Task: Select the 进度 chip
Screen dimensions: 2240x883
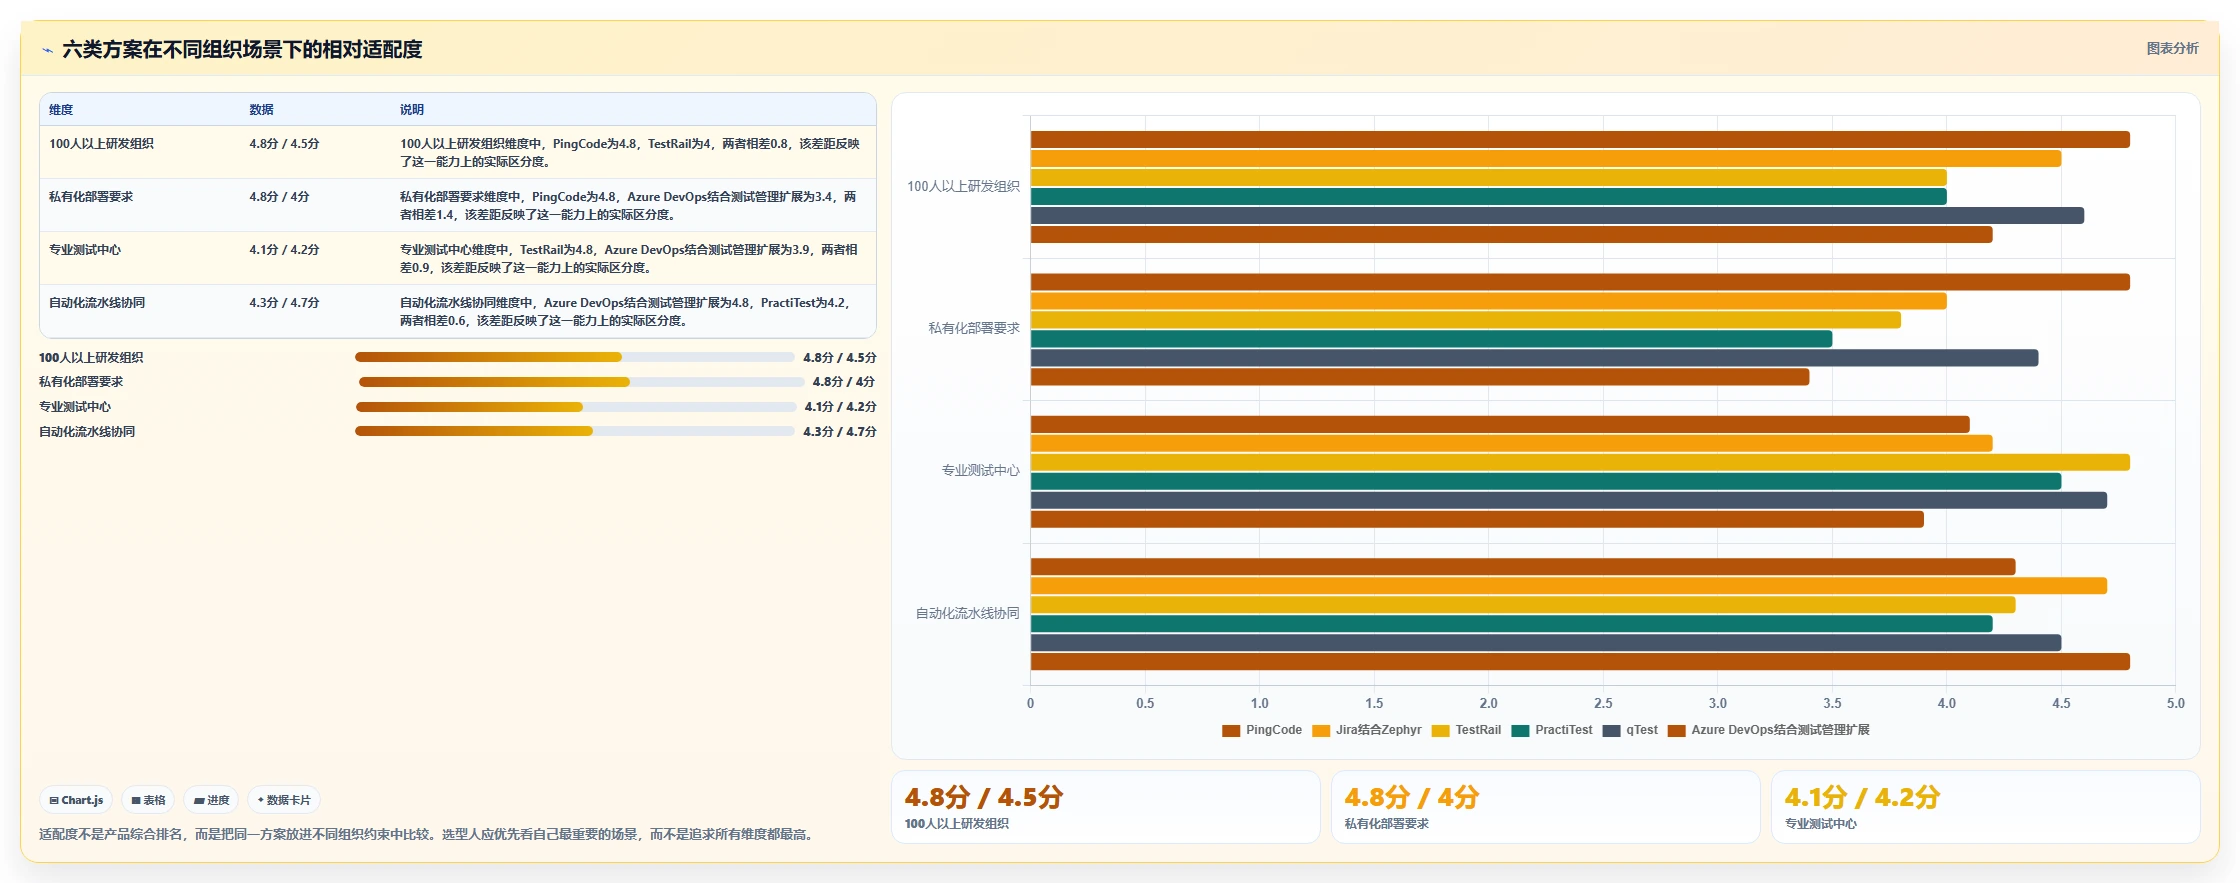Action: point(211,800)
